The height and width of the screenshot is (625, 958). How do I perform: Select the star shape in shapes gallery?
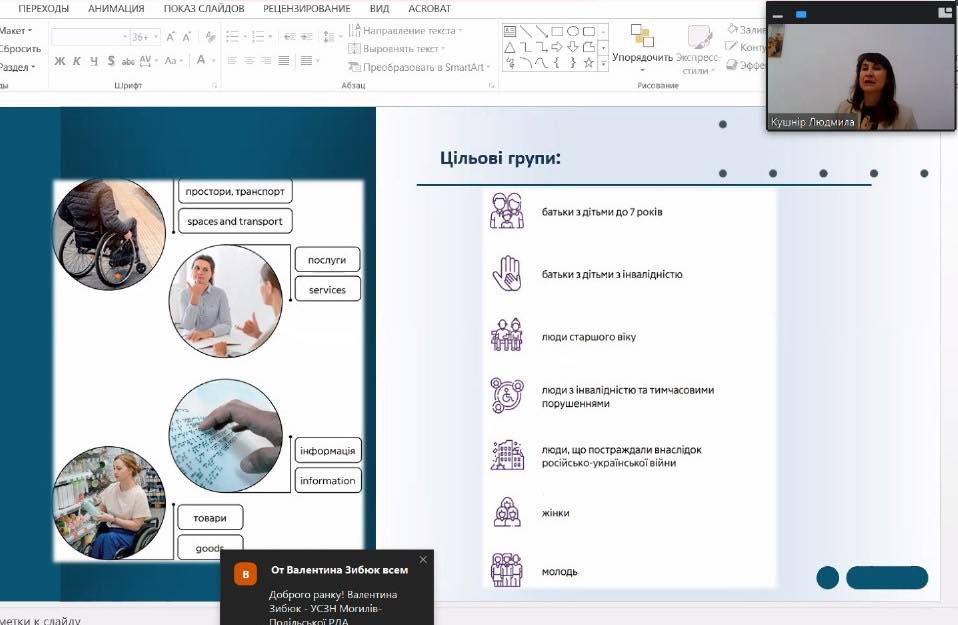(589, 62)
